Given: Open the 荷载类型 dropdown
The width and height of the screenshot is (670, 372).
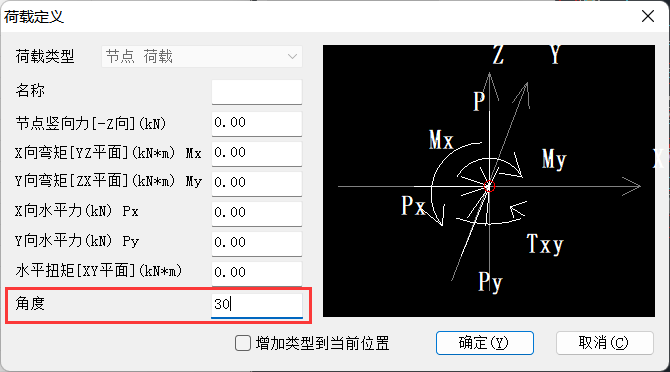Looking at the screenshot, I should [x=202, y=56].
